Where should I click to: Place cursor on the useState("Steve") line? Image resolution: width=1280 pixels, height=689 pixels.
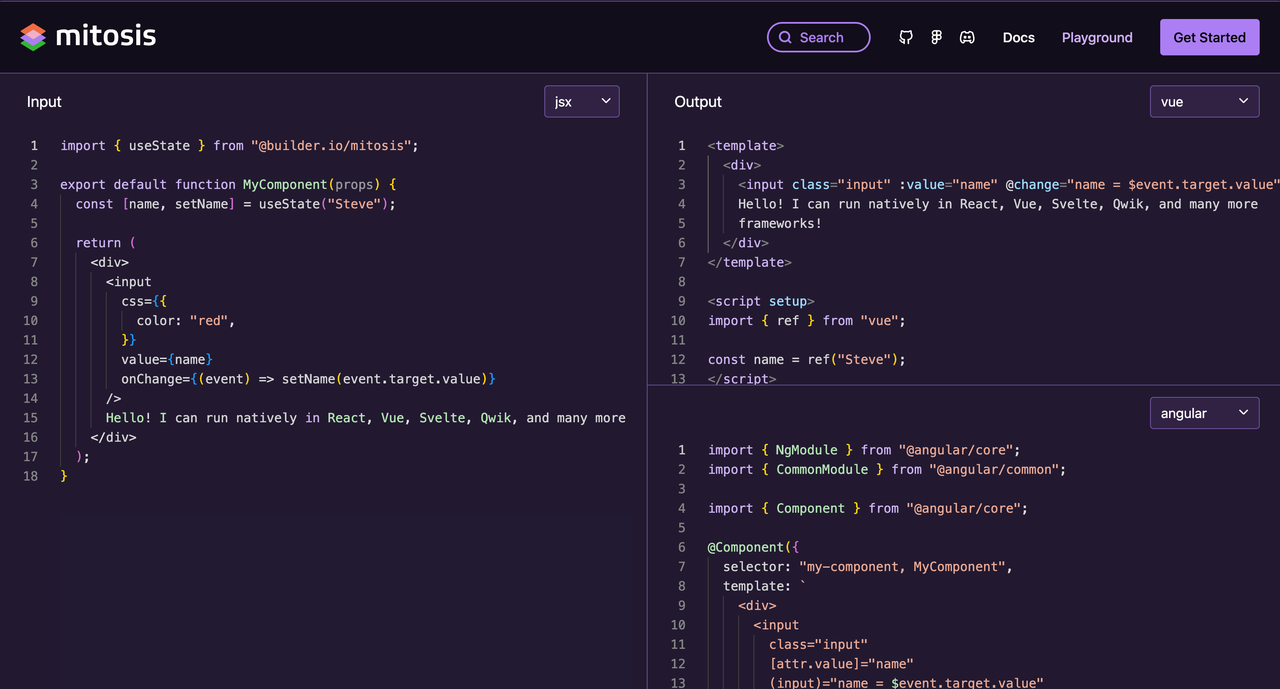(x=236, y=204)
